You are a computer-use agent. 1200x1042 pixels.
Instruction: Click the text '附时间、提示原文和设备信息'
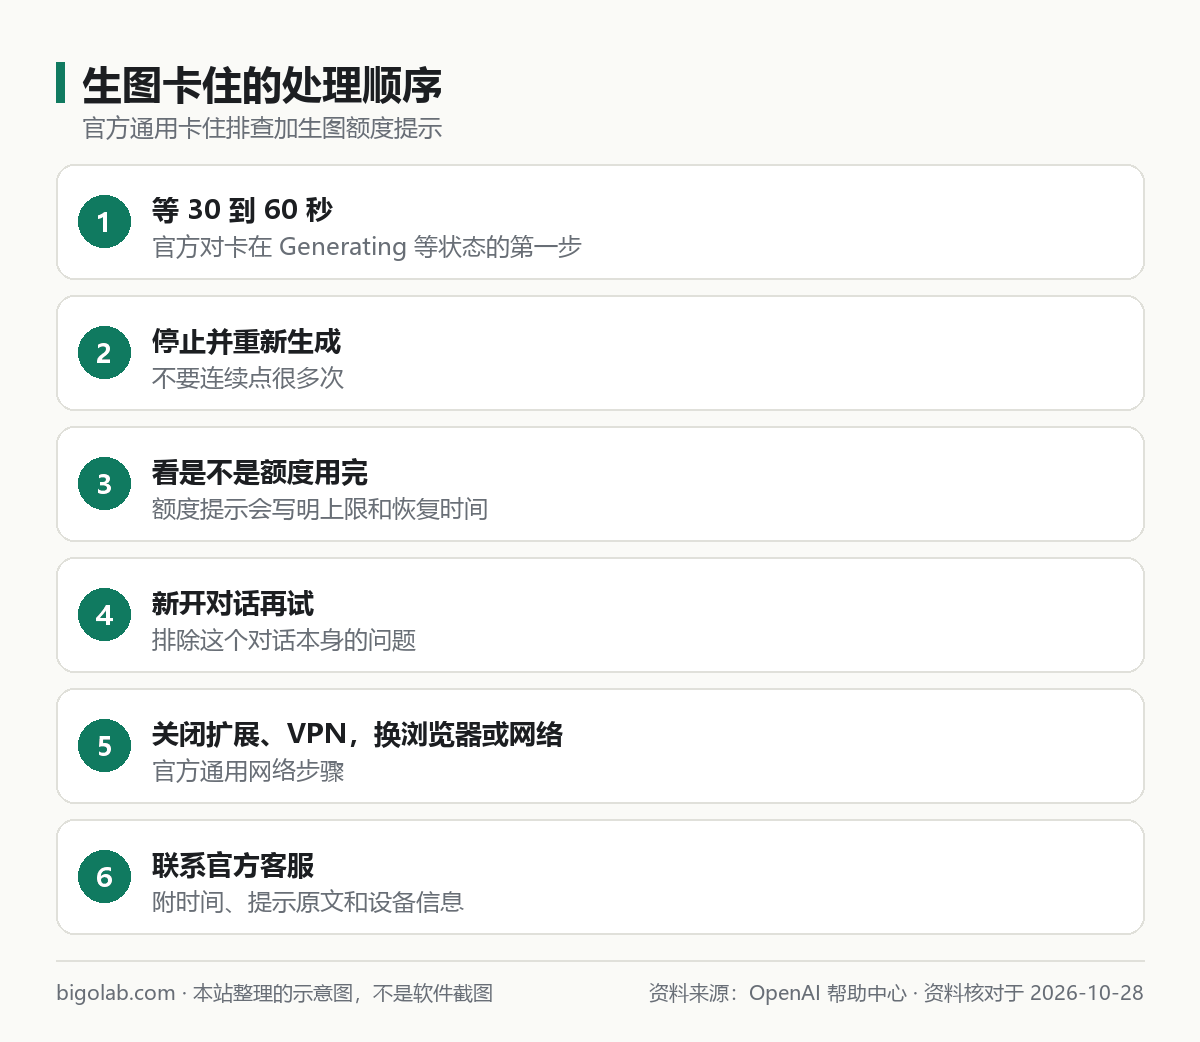[308, 902]
